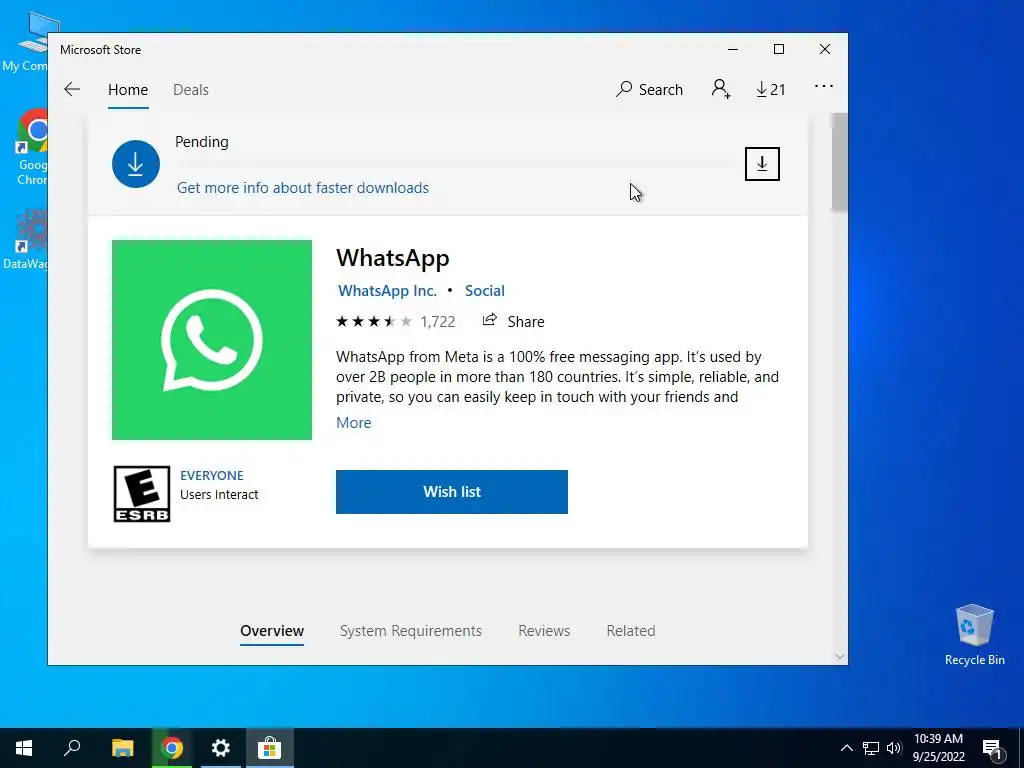Image resolution: width=1024 pixels, height=768 pixels.
Task: Click the Pending download progress bar
Action: (455, 163)
